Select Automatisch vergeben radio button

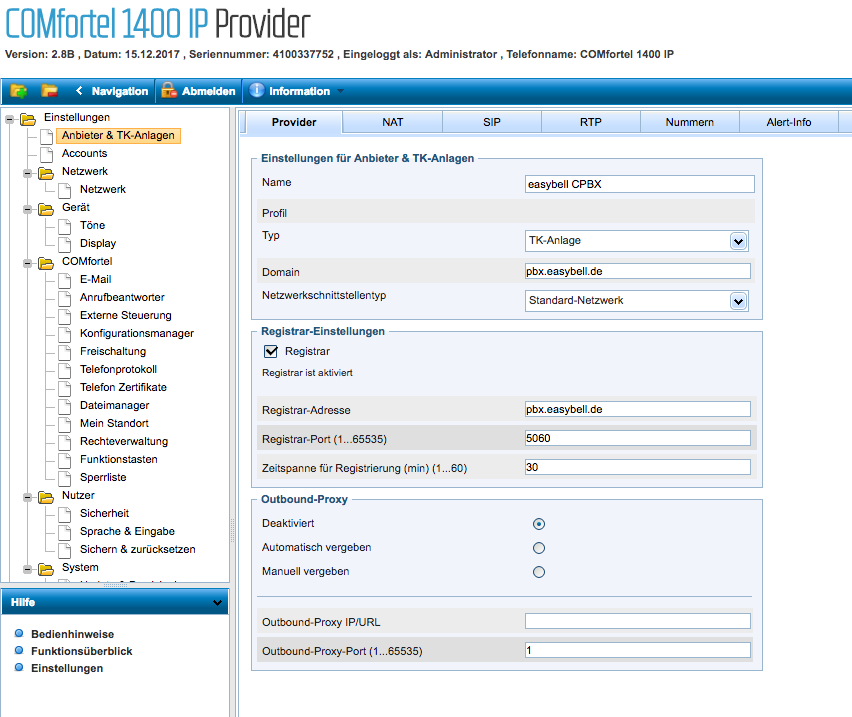[538, 548]
